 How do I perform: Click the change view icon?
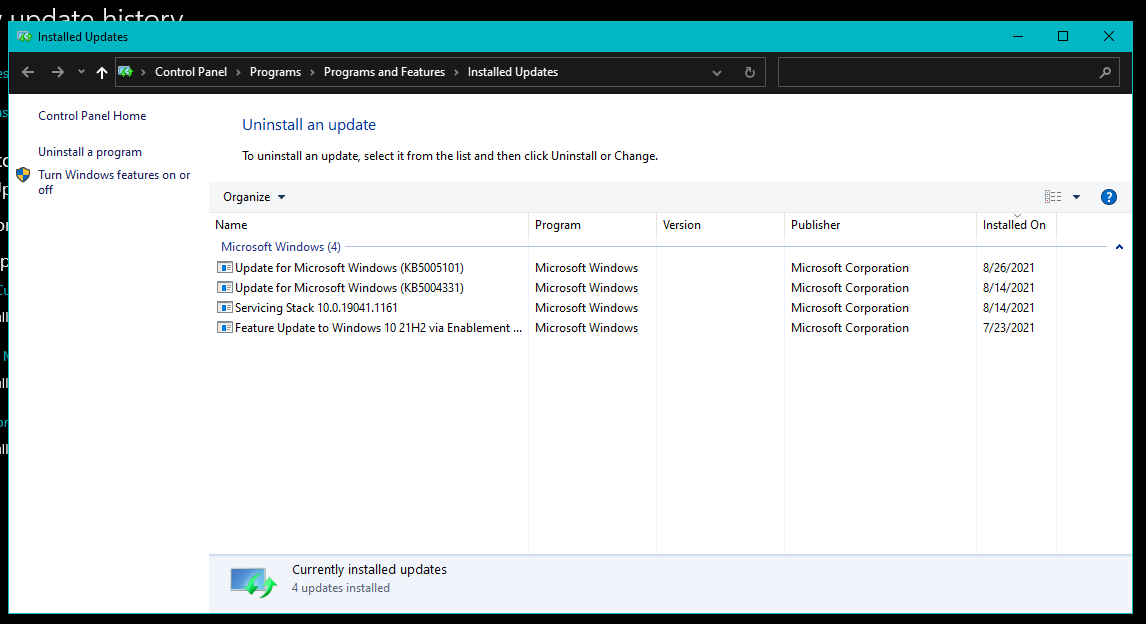click(x=1053, y=197)
